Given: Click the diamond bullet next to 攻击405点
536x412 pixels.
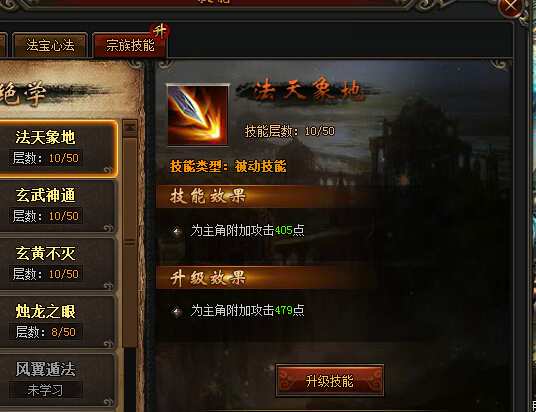Looking at the screenshot, I should click(x=177, y=232).
